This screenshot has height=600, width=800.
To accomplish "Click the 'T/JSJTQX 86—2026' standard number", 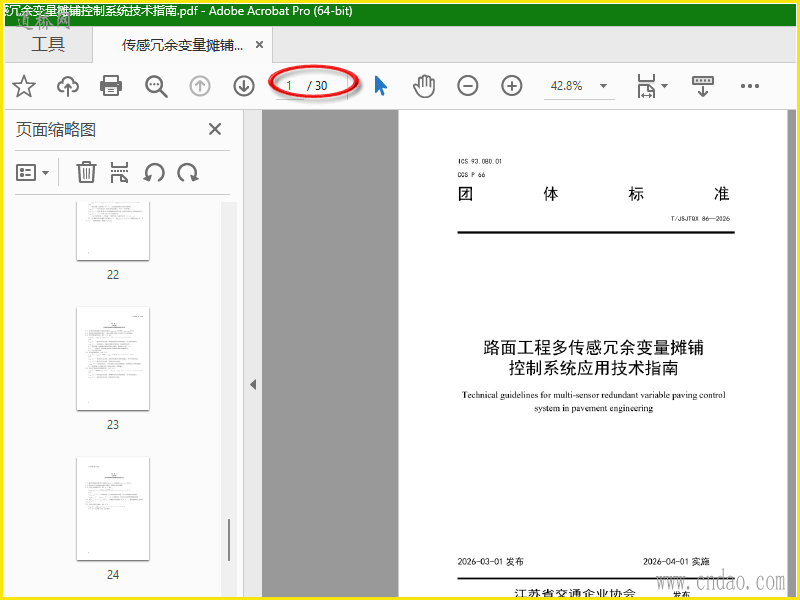I will (x=700, y=218).
